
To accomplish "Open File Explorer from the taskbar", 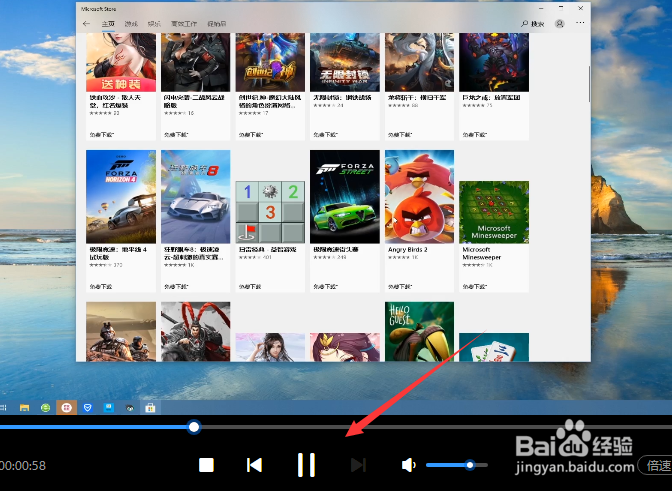I will (x=24, y=407).
